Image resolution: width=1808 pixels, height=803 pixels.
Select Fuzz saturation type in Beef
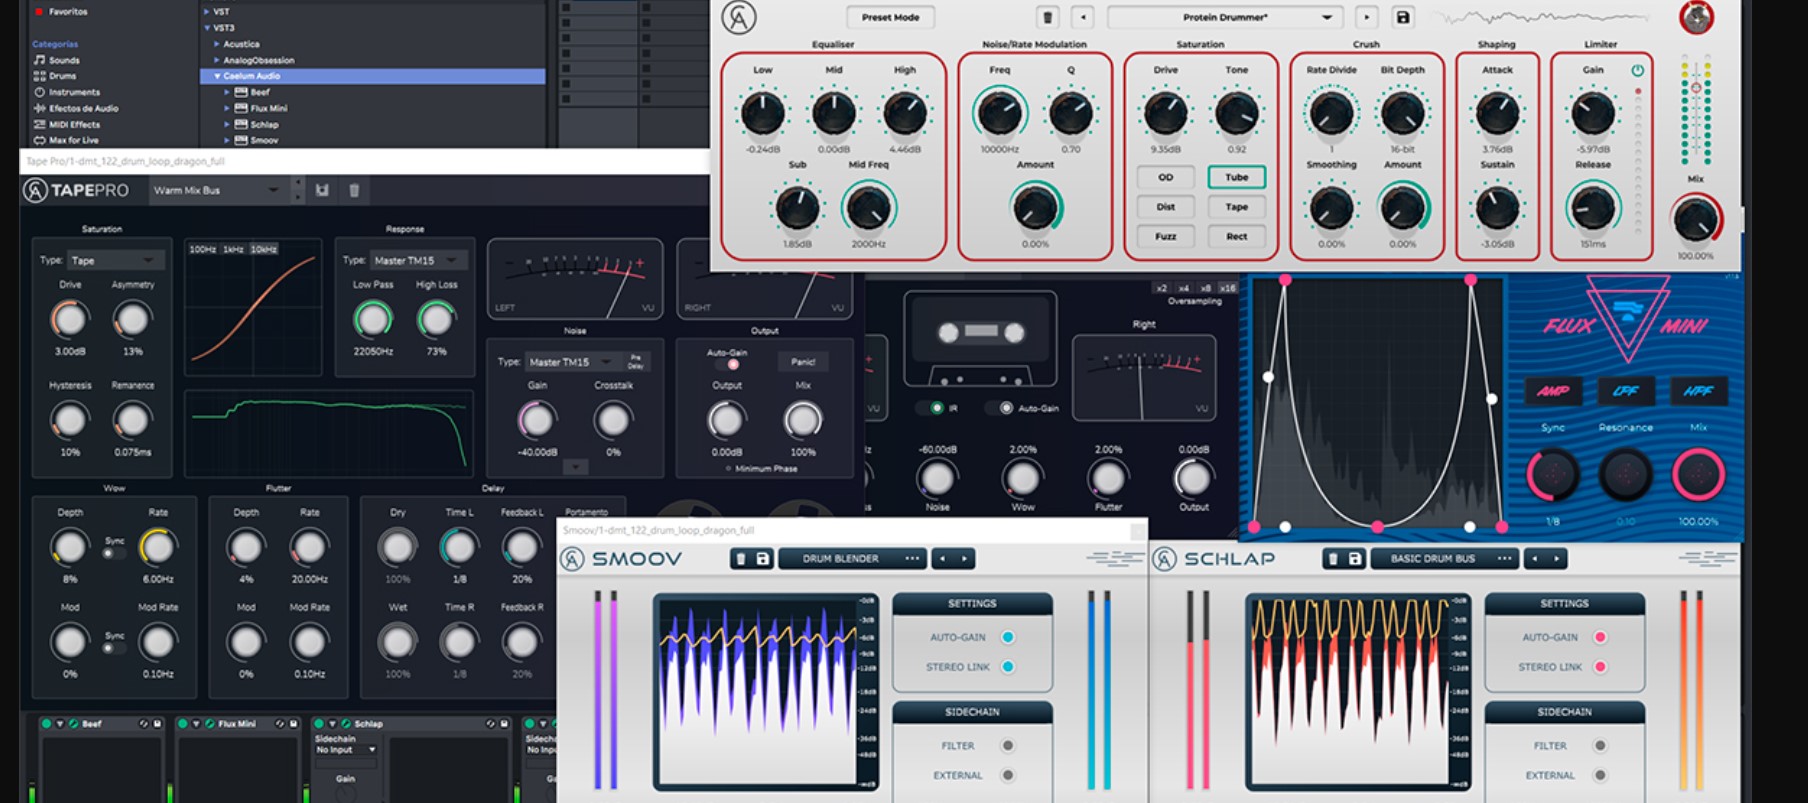[x=1165, y=237]
